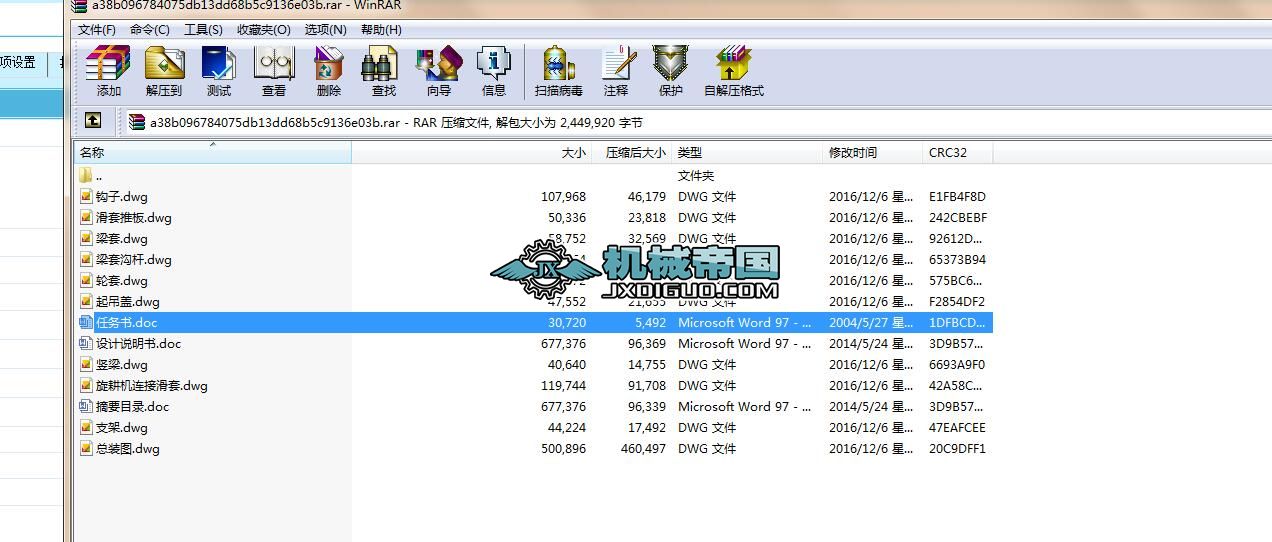Select the file 任务书.doc
The height and width of the screenshot is (542, 1272).
[126, 322]
